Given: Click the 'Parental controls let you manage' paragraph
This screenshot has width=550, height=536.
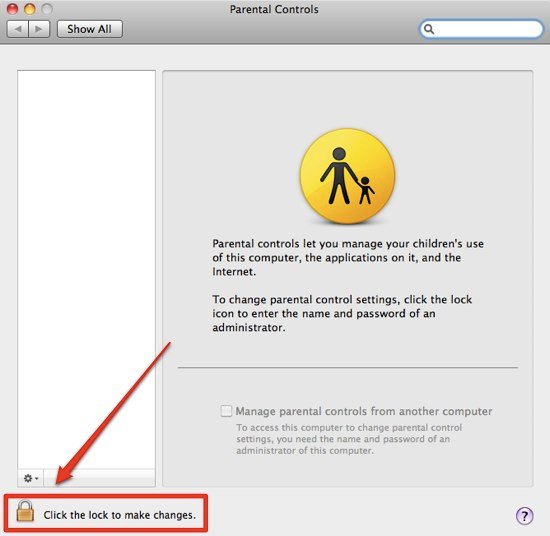Looking at the screenshot, I should pyautogui.click(x=348, y=257).
